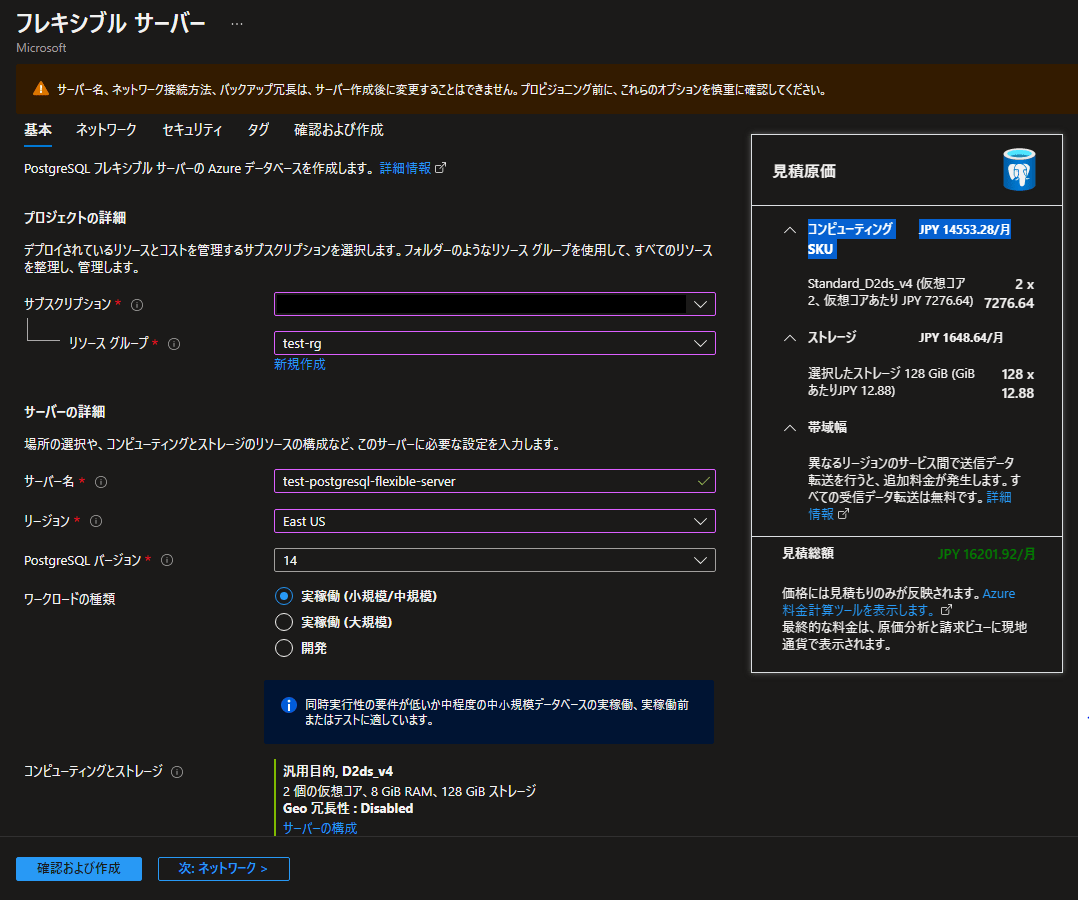
Task: Click info icon next to サブスクリプション
Action: [x=138, y=305]
